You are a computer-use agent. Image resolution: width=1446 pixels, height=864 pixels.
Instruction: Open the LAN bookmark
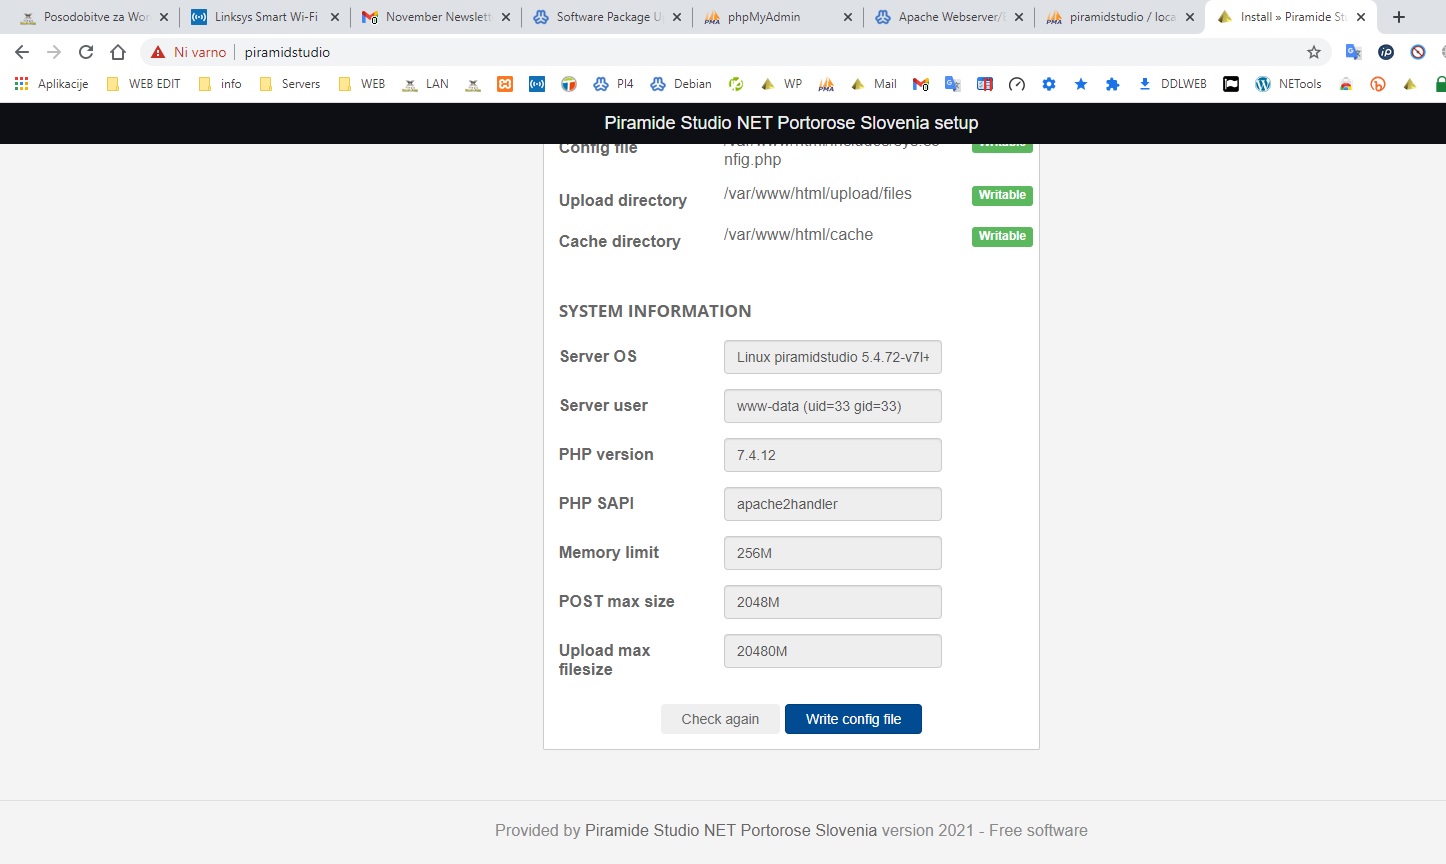coord(425,84)
